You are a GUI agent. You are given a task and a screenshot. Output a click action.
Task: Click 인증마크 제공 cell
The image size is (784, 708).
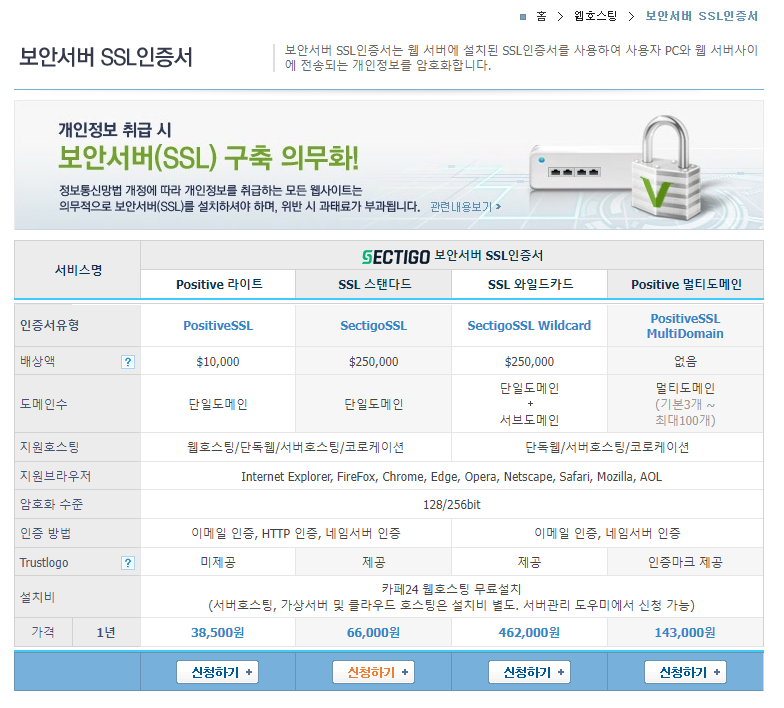coord(685,562)
